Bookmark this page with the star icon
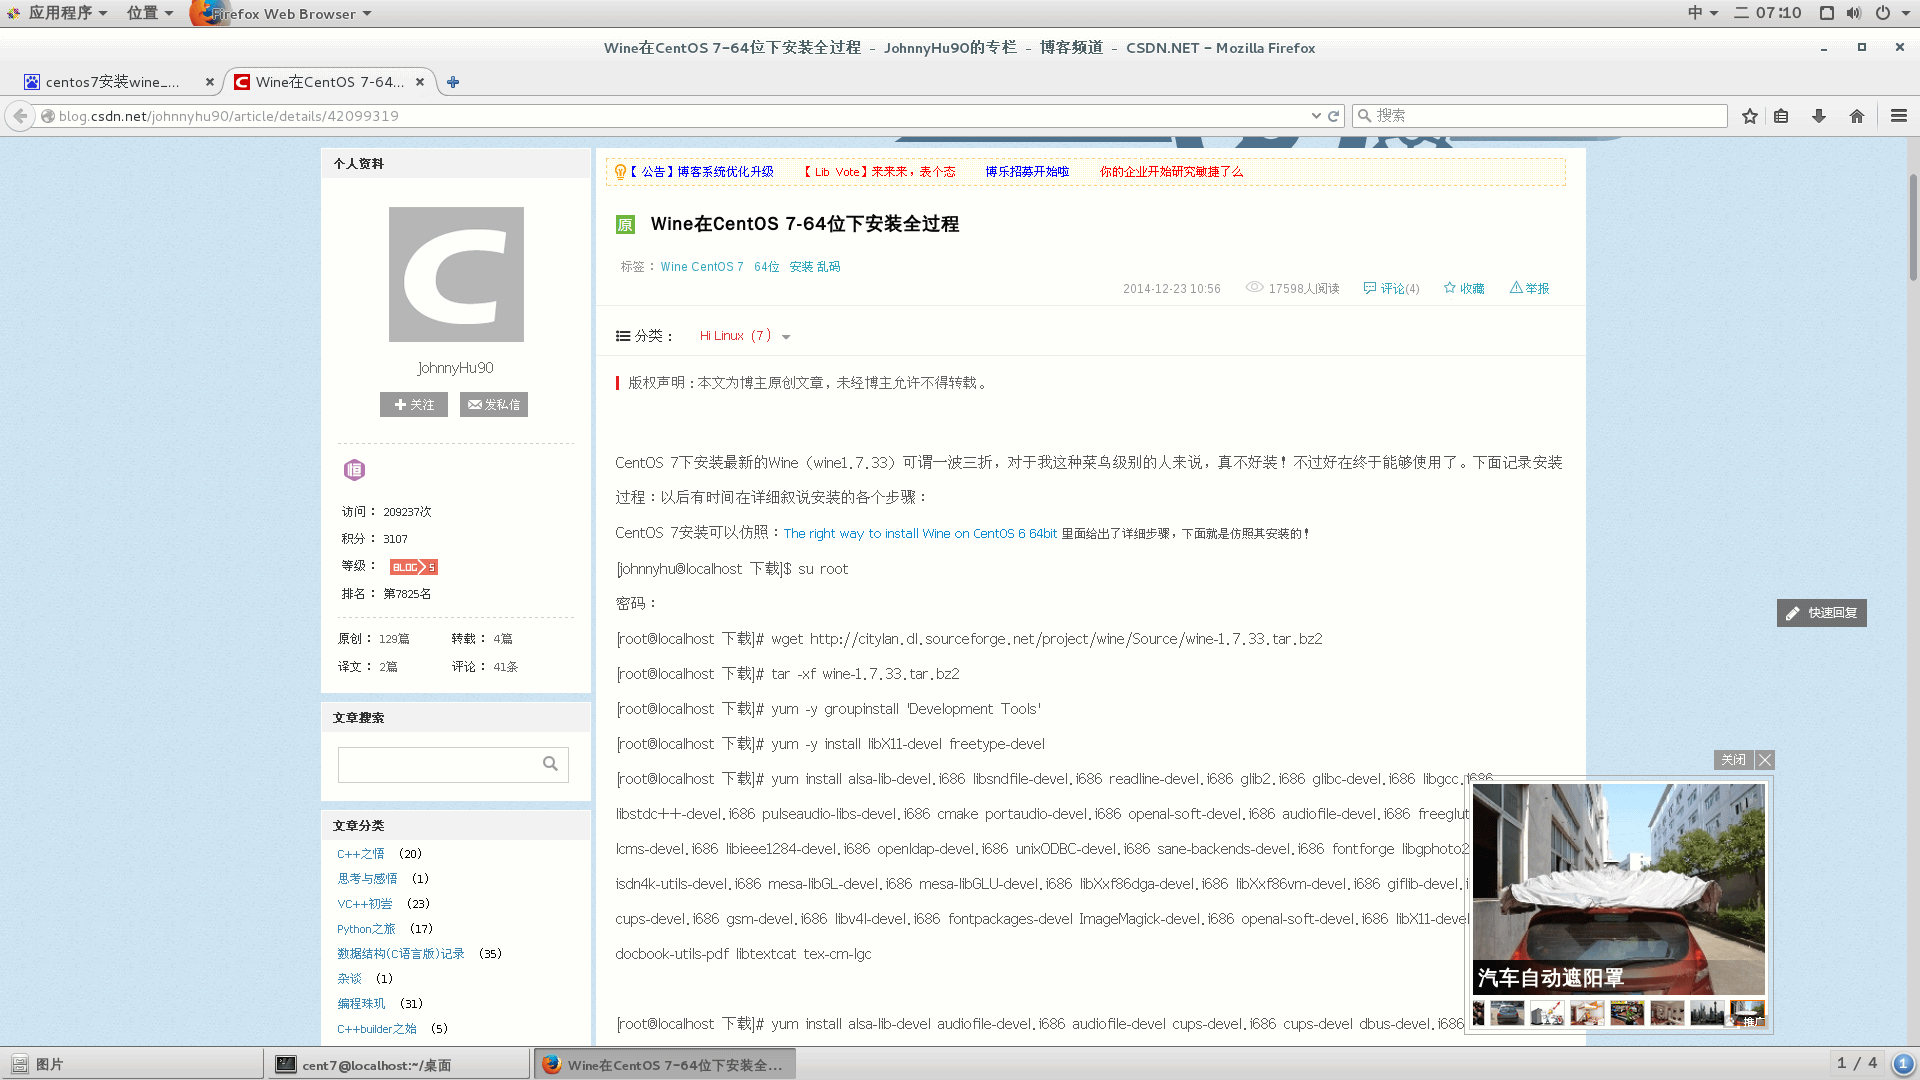Image resolution: width=1920 pixels, height=1080 pixels. 1749,116
